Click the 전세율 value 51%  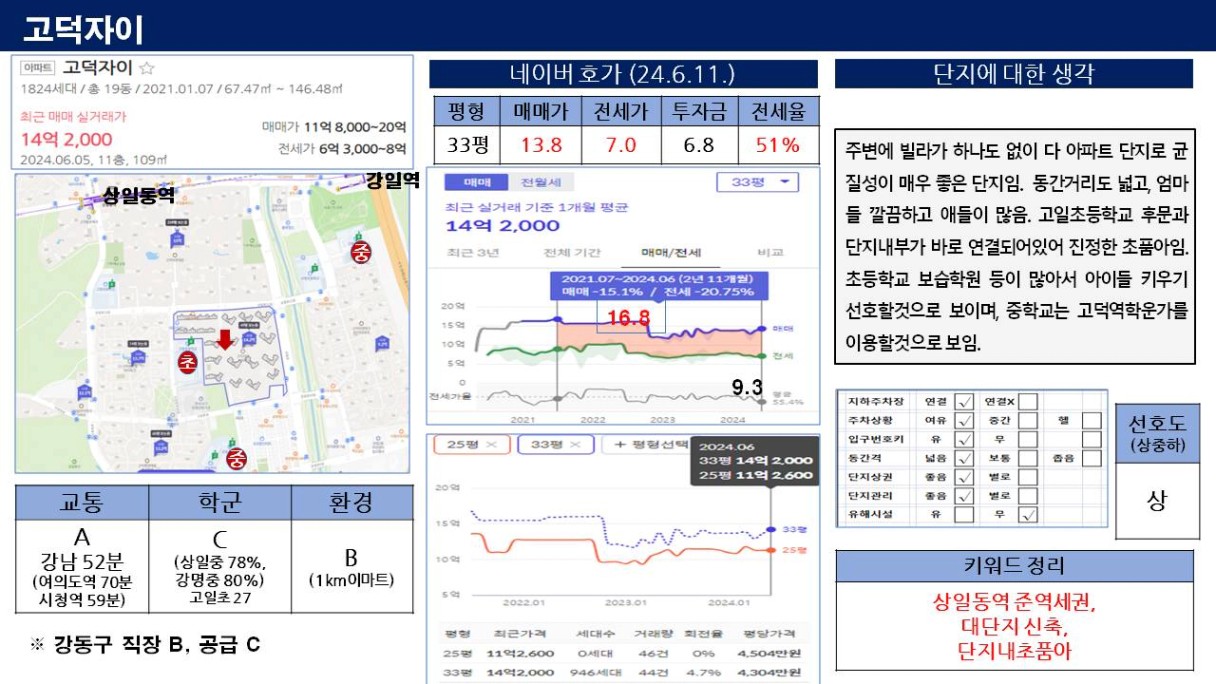tap(777, 145)
